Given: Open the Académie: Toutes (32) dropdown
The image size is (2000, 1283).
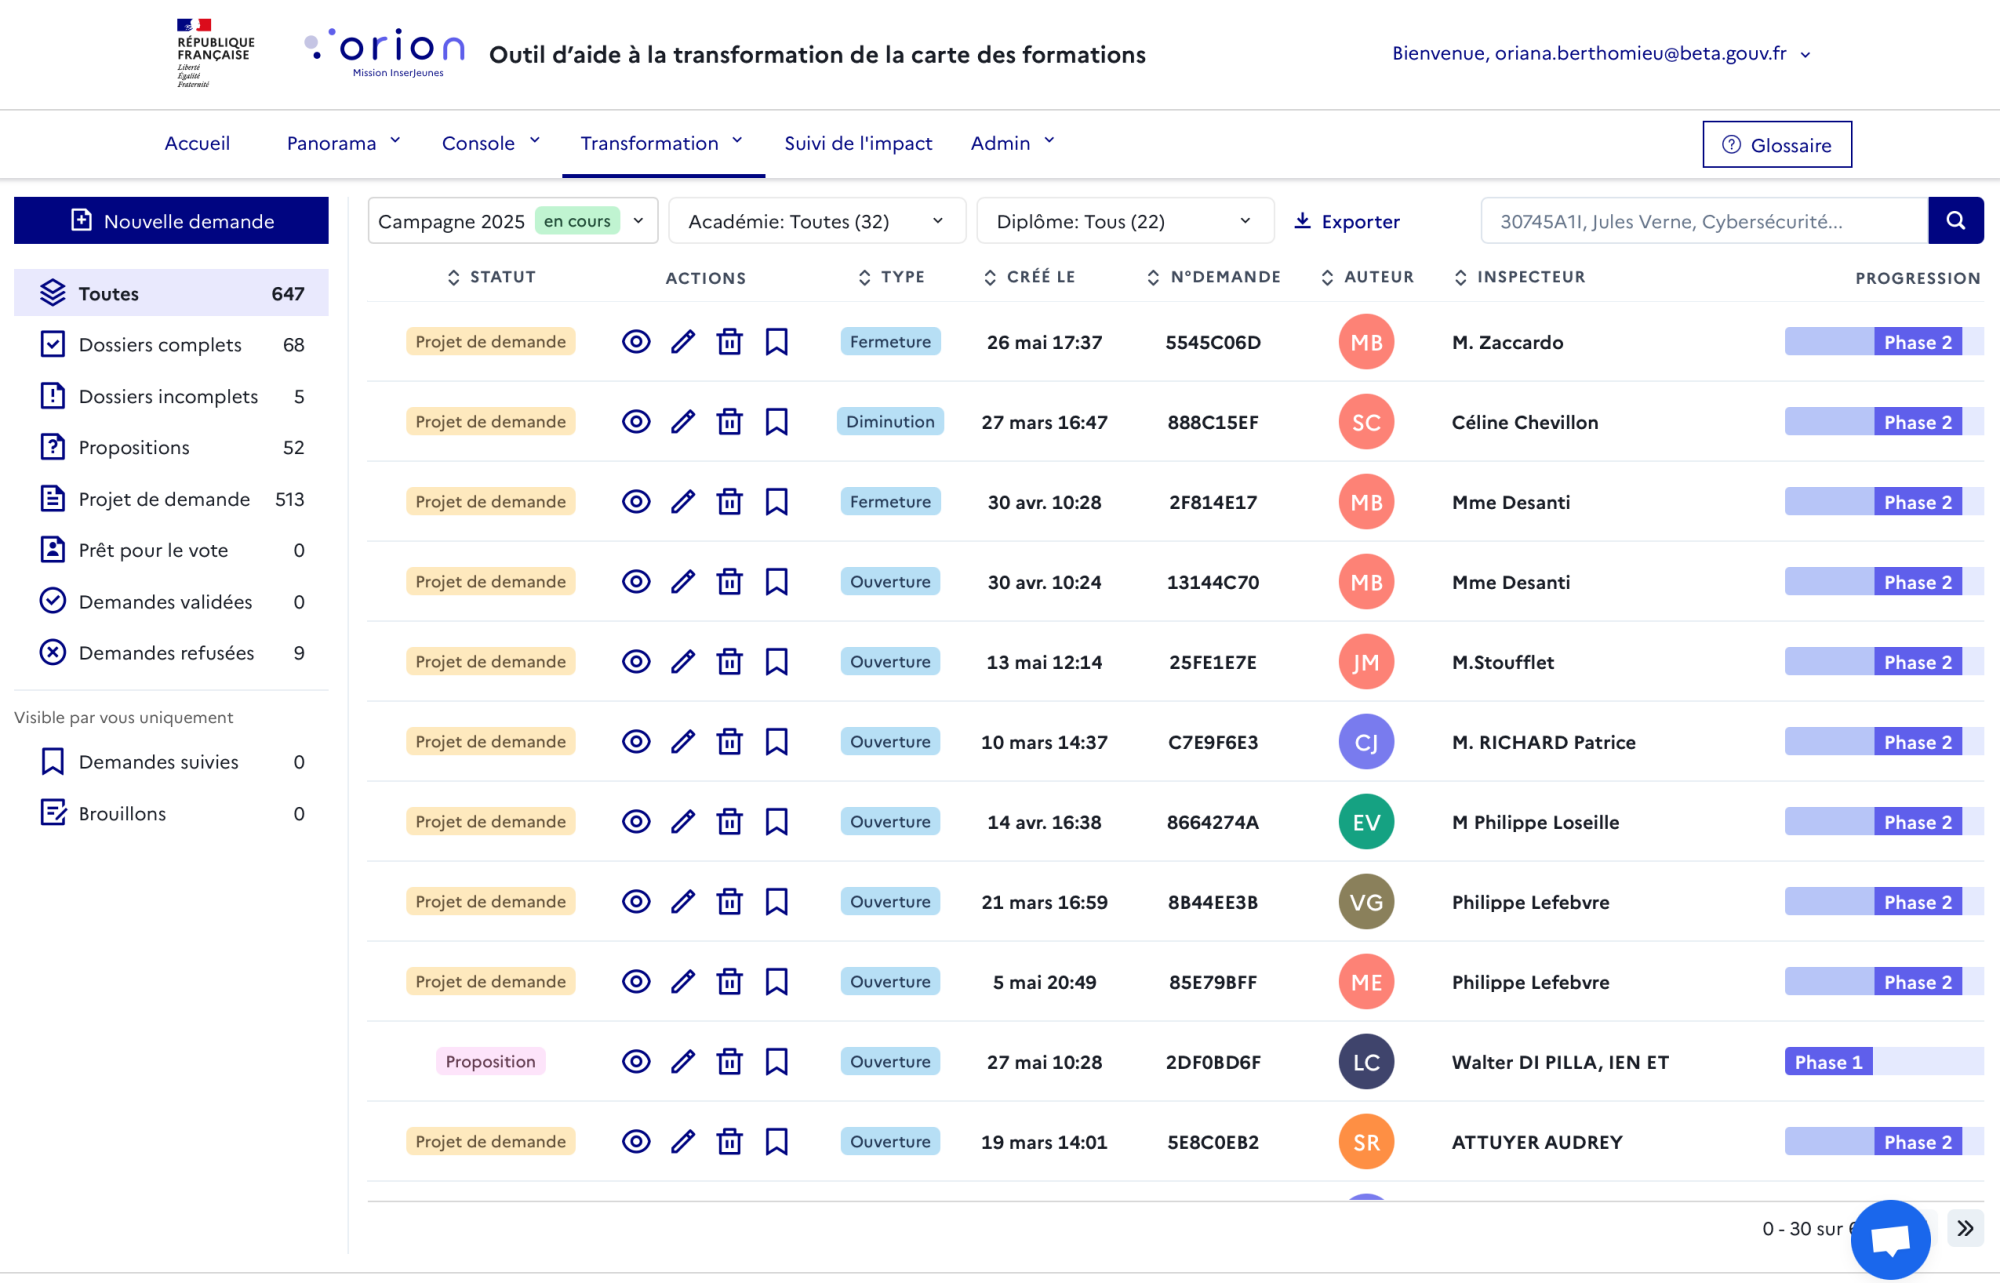Looking at the screenshot, I should (x=816, y=221).
